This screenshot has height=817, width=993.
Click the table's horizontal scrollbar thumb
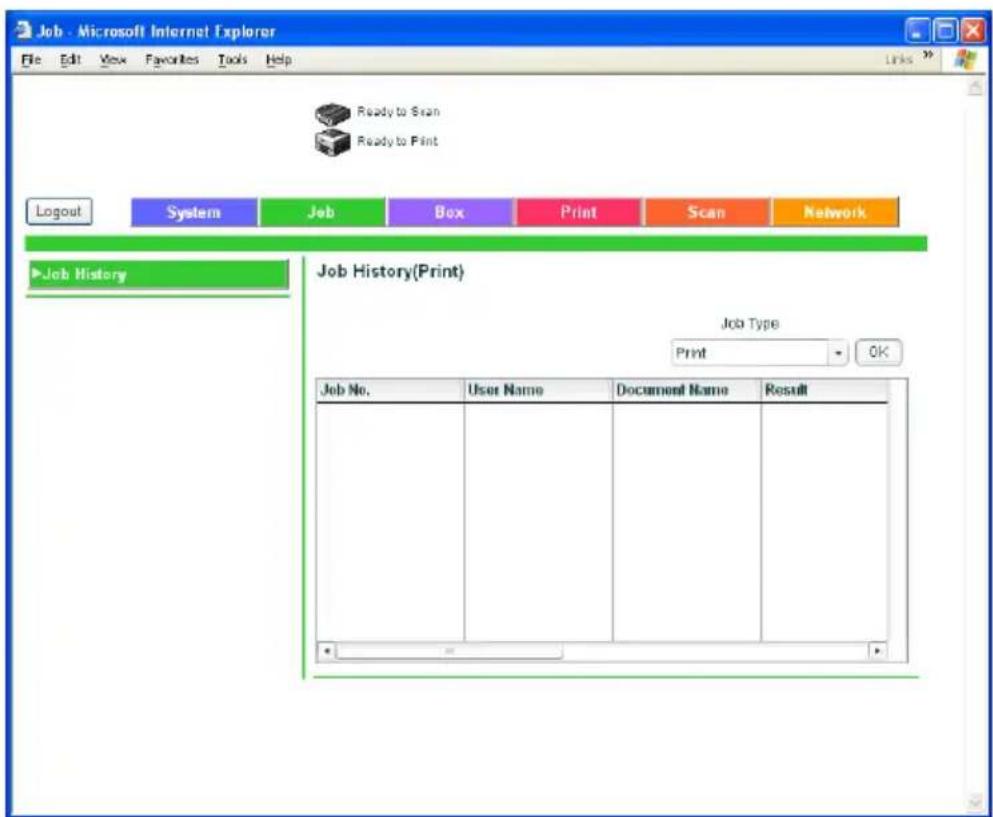pyautogui.click(x=449, y=650)
